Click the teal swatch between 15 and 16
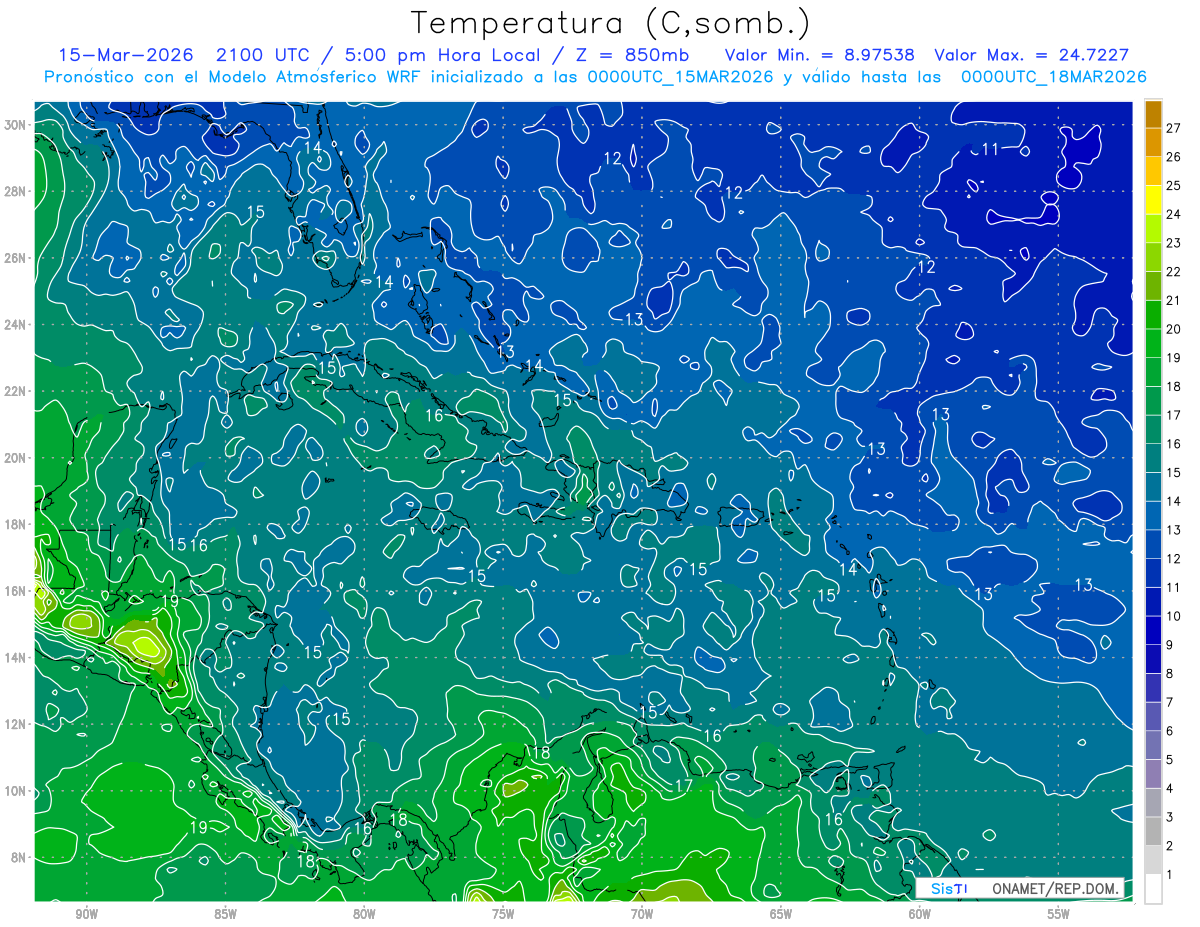Screen dimensions: 1200x927 1153,458
